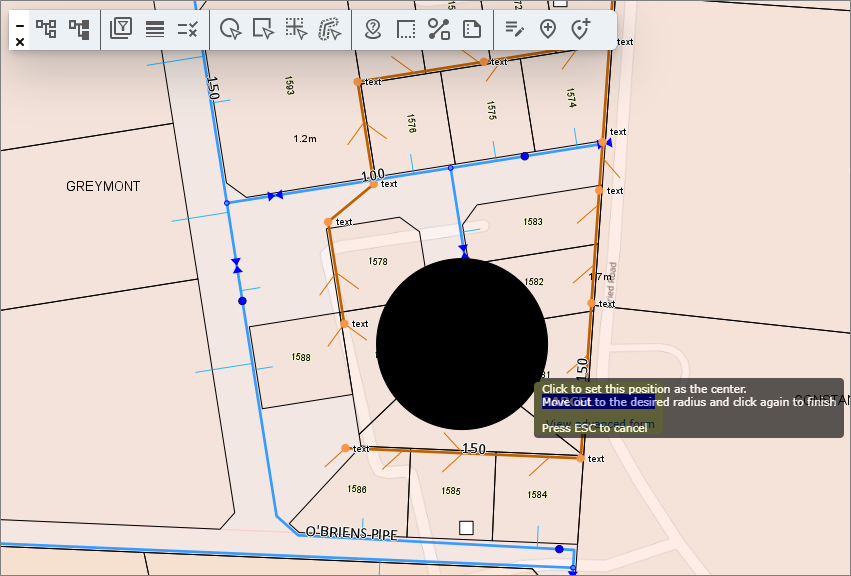
Task: Click the add location pin icon
Action: pos(548,29)
